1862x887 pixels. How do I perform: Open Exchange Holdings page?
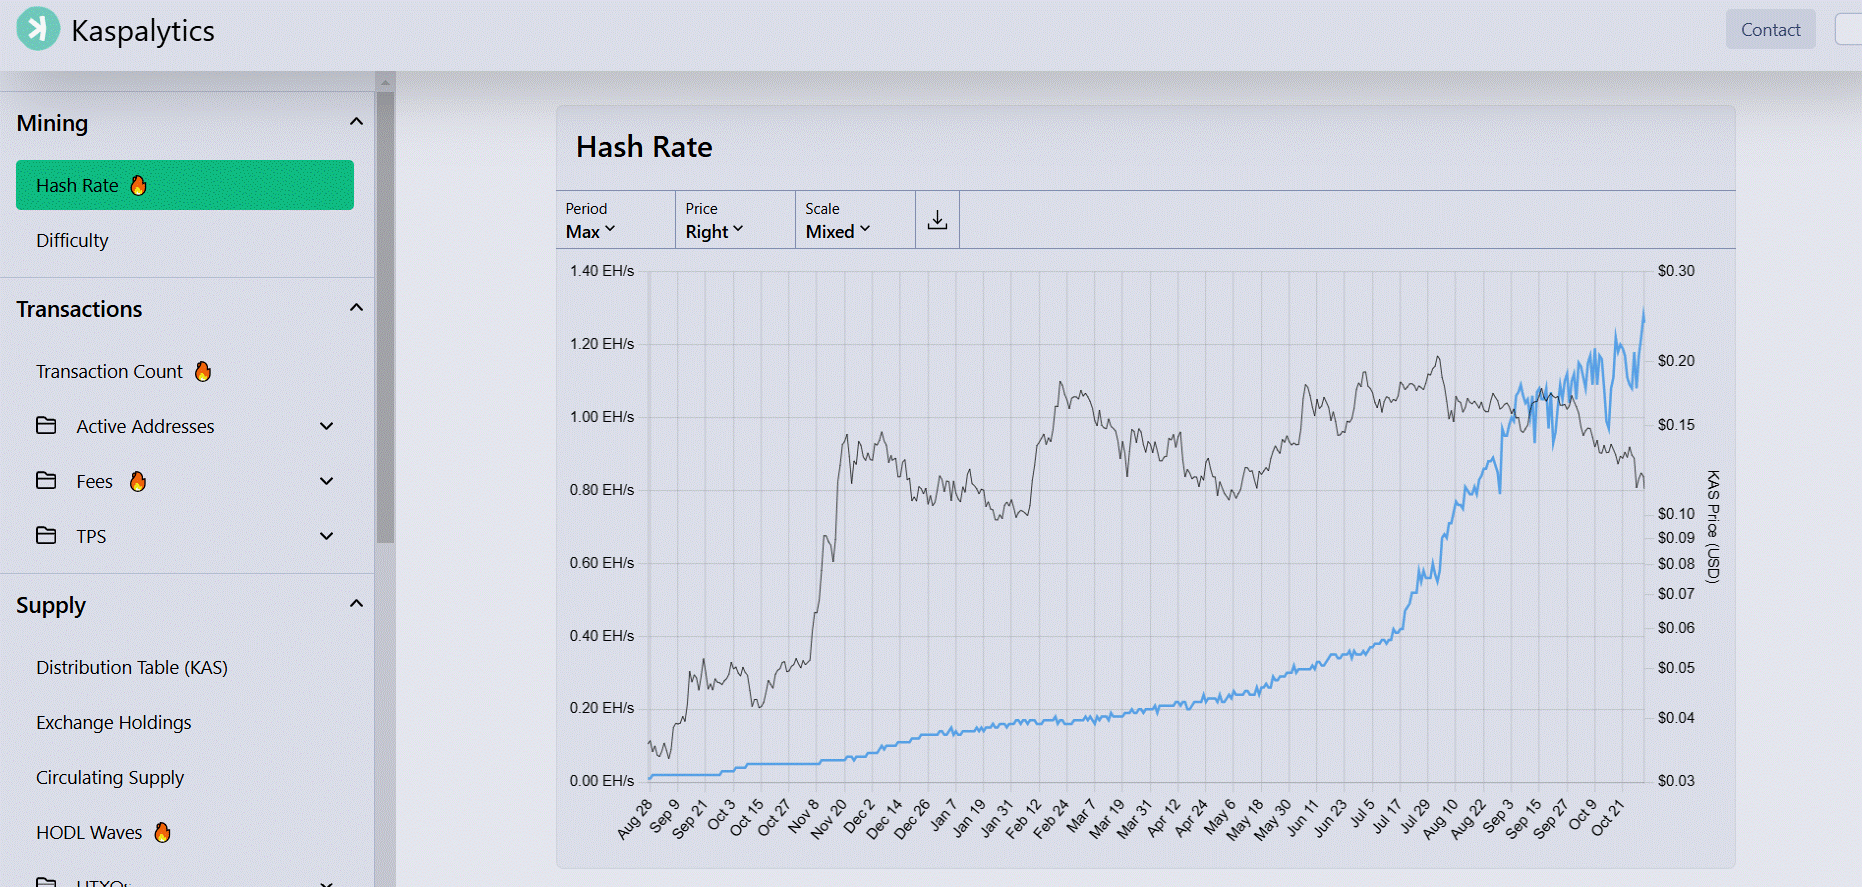coord(114,722)
